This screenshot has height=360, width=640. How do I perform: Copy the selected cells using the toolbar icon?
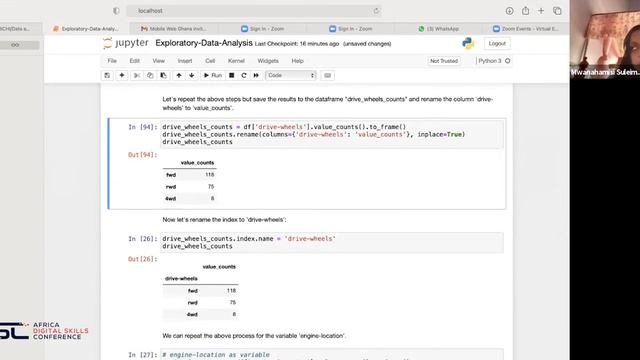[150, 76]
